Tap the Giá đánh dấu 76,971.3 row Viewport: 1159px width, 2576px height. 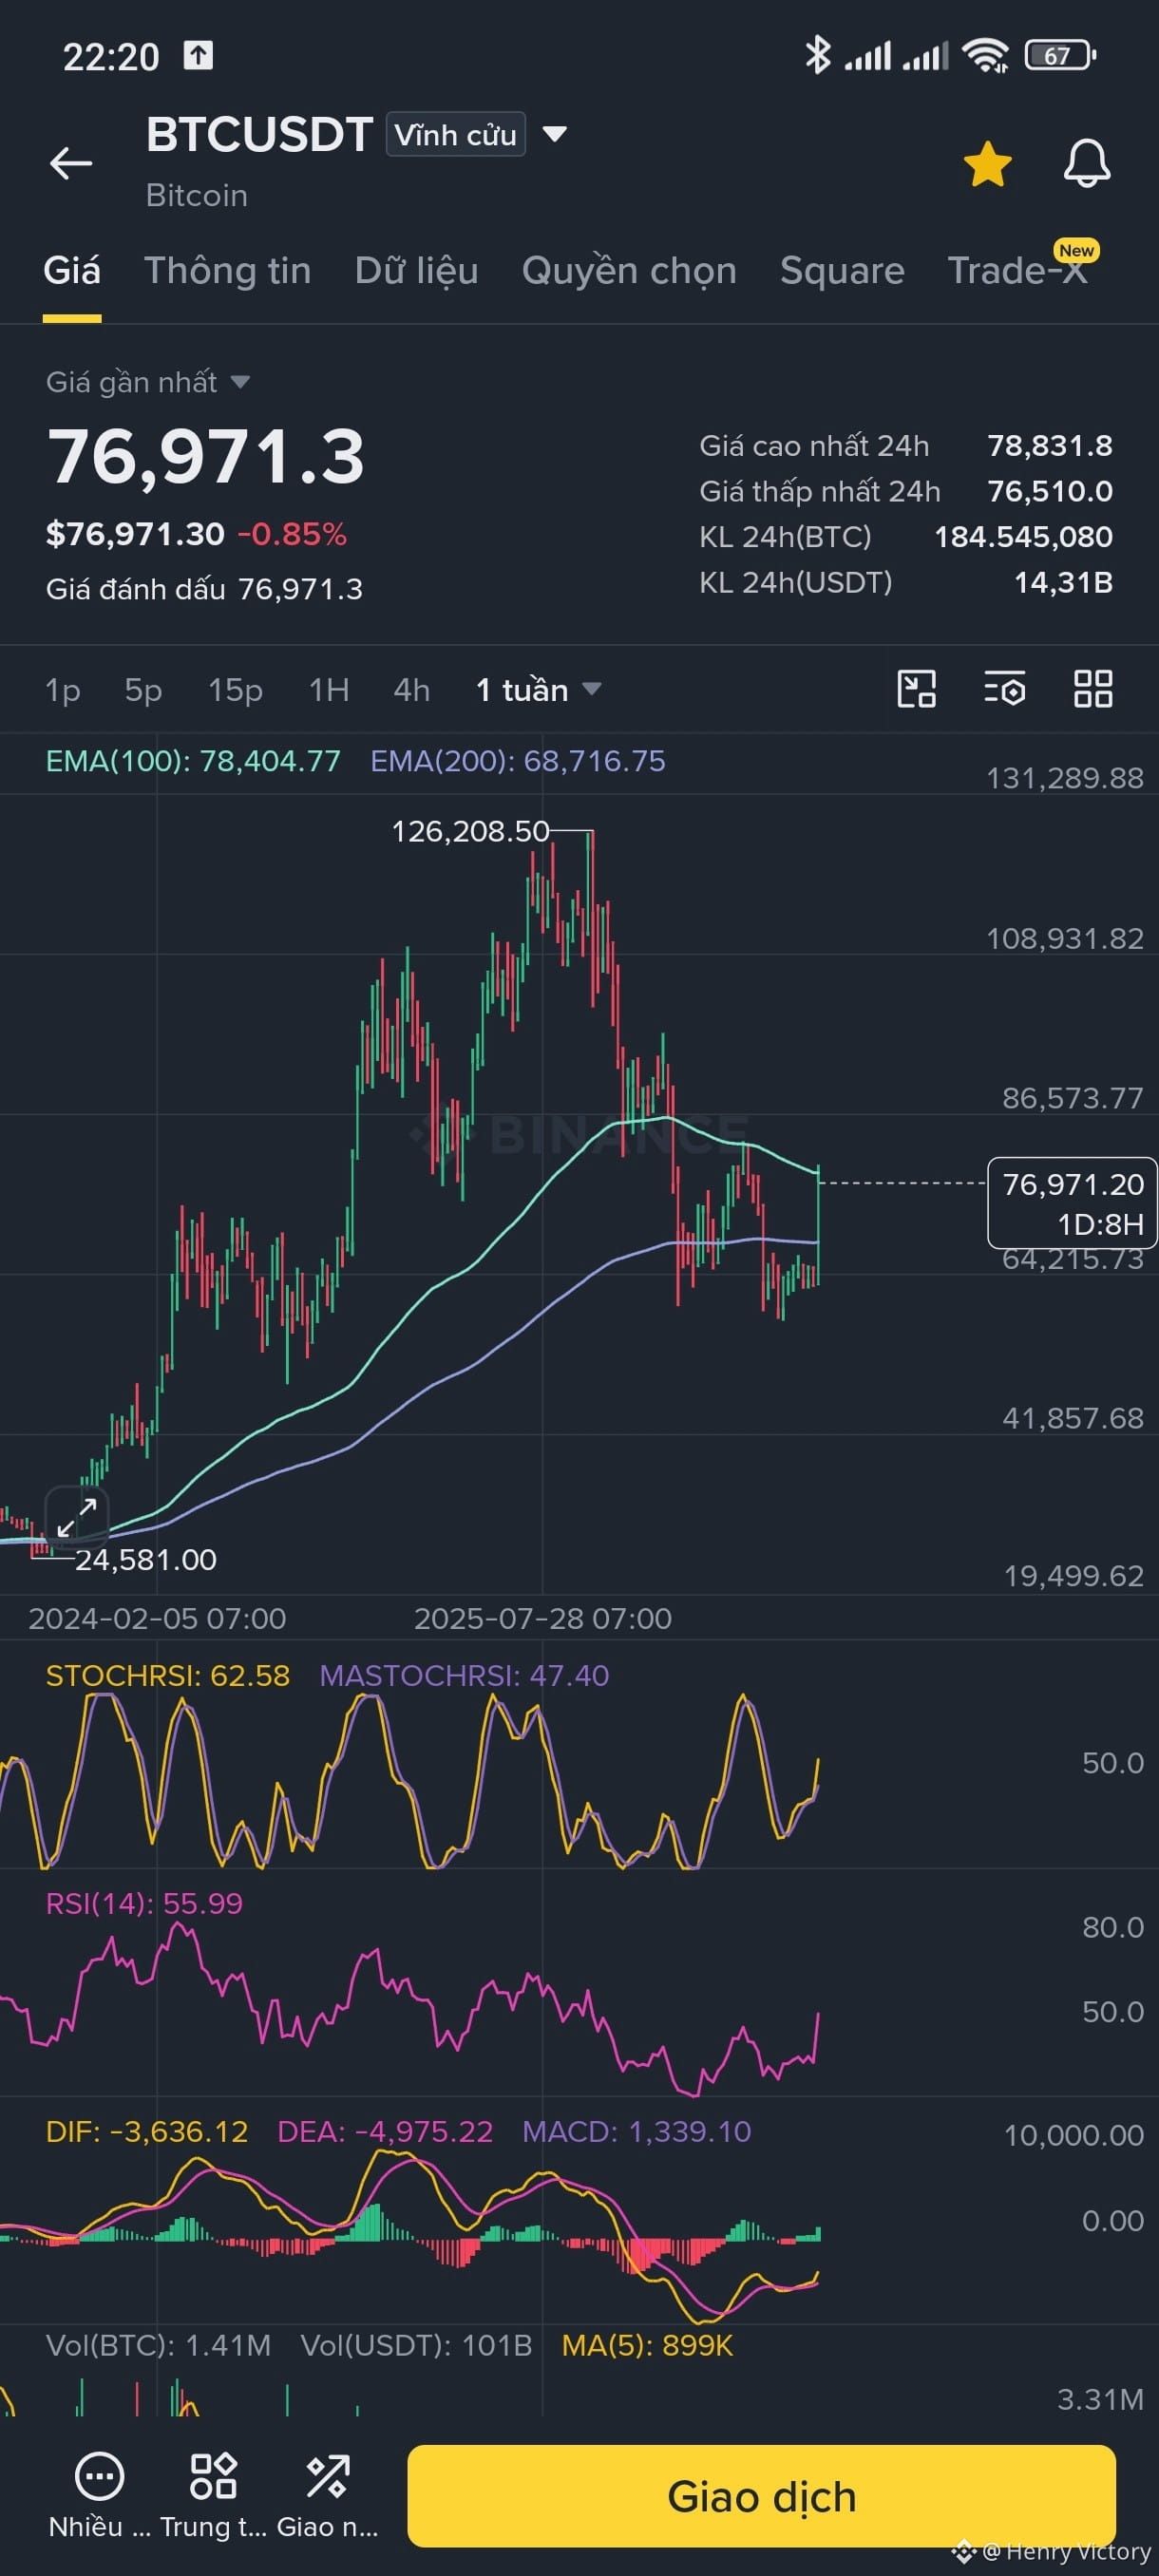point(204,589)
